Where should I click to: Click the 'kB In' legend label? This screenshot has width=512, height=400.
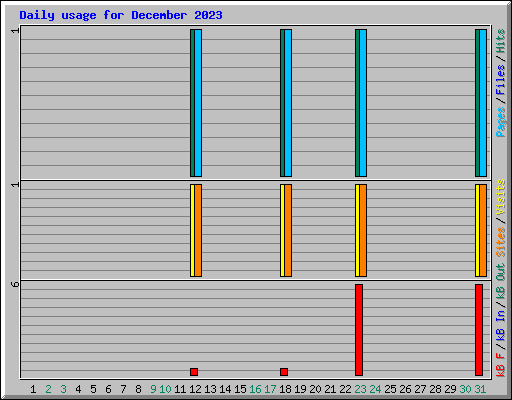500,325
